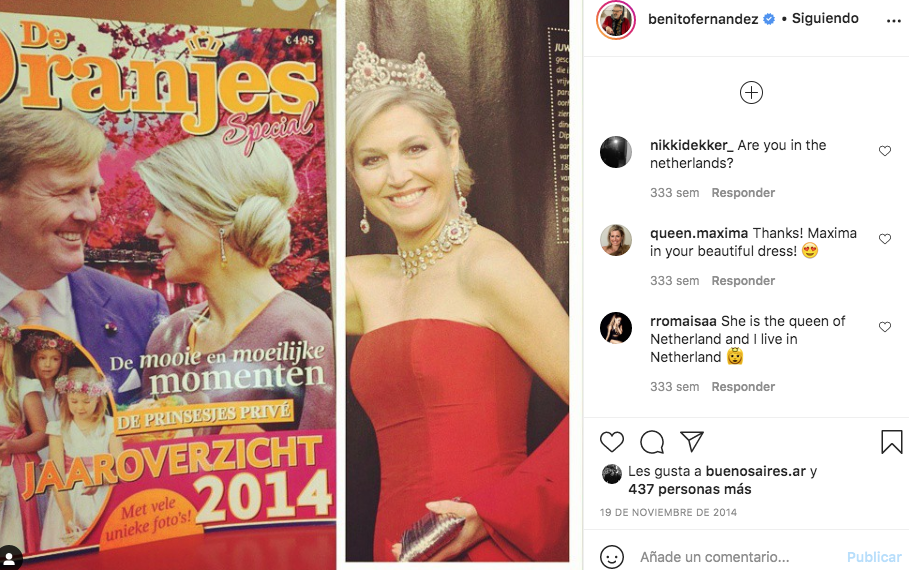Focus the 'Añade un comentario...' field

(736, 557)
